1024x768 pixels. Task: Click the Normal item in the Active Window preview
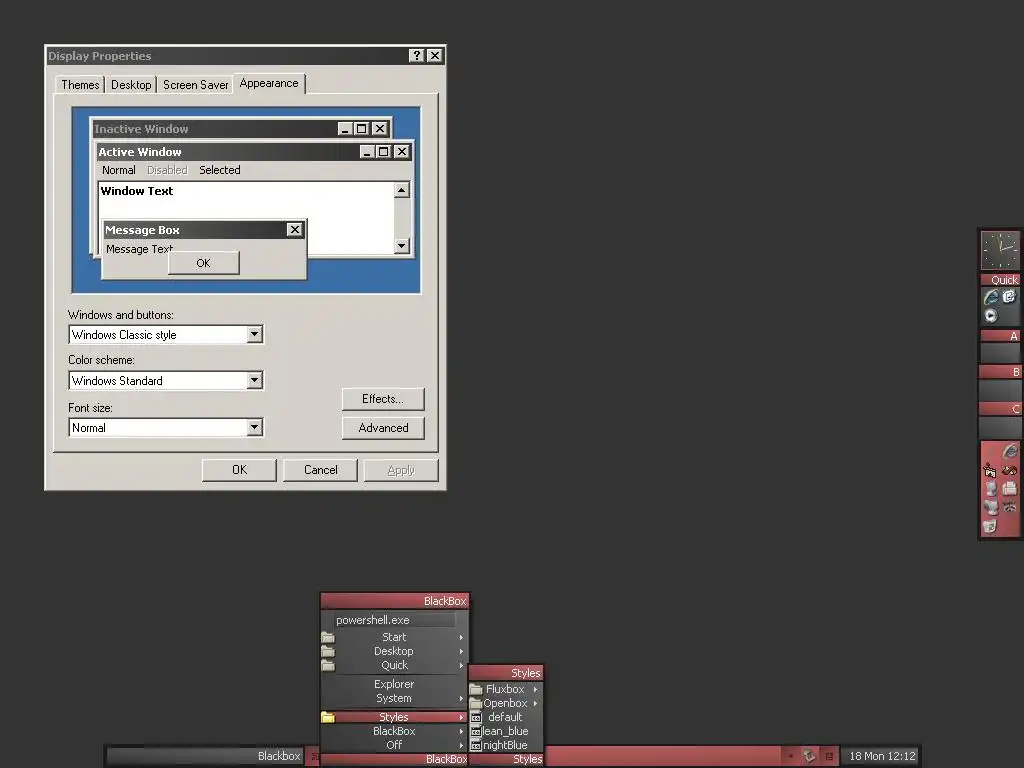coord(118,170)
